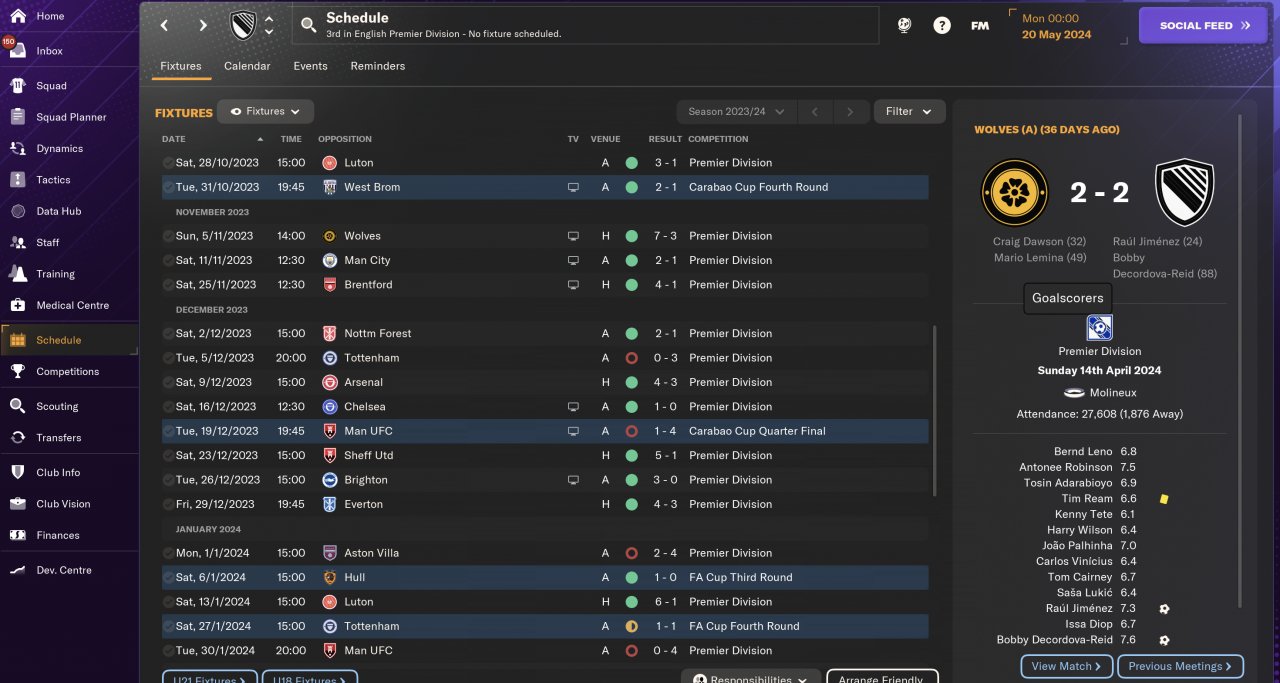The height and width of the screenshot is (683, 1280).
Task: Switch to the Calendar tab
Action: coord(247,66)
